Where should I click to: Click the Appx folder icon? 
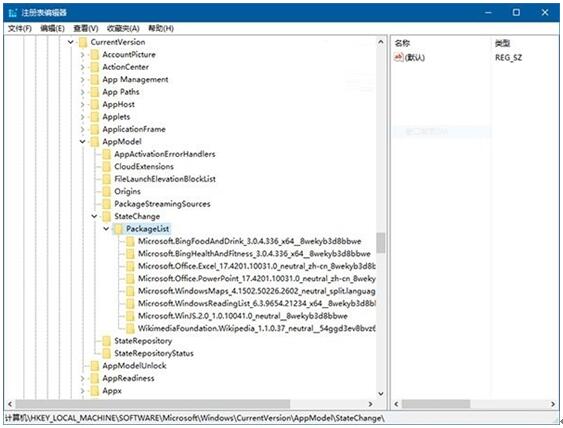(94, 391)
